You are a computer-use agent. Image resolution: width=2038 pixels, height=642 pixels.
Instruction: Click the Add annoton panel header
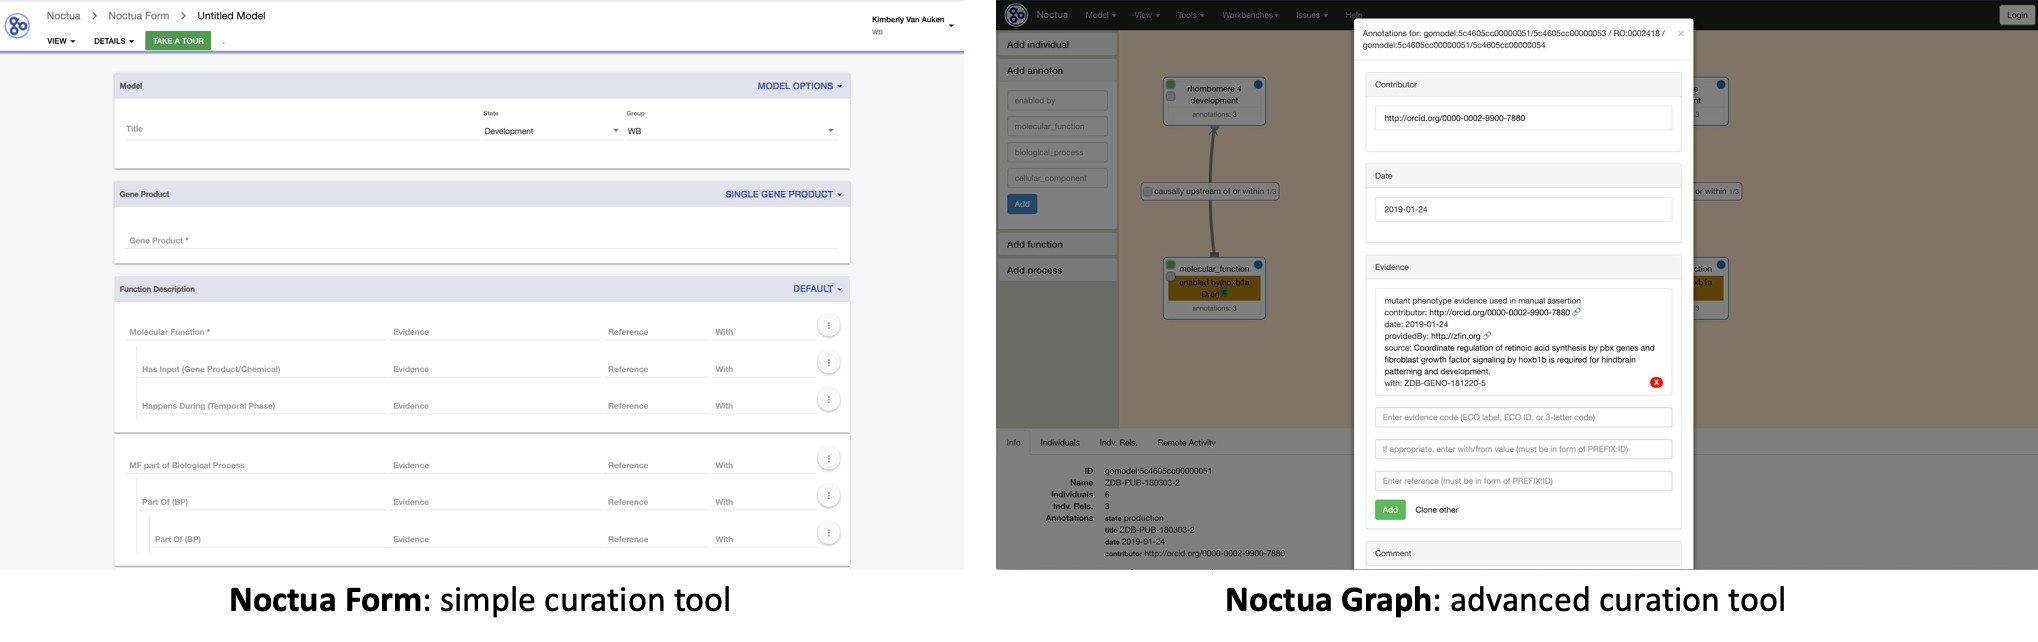(x=1057, y=71)
